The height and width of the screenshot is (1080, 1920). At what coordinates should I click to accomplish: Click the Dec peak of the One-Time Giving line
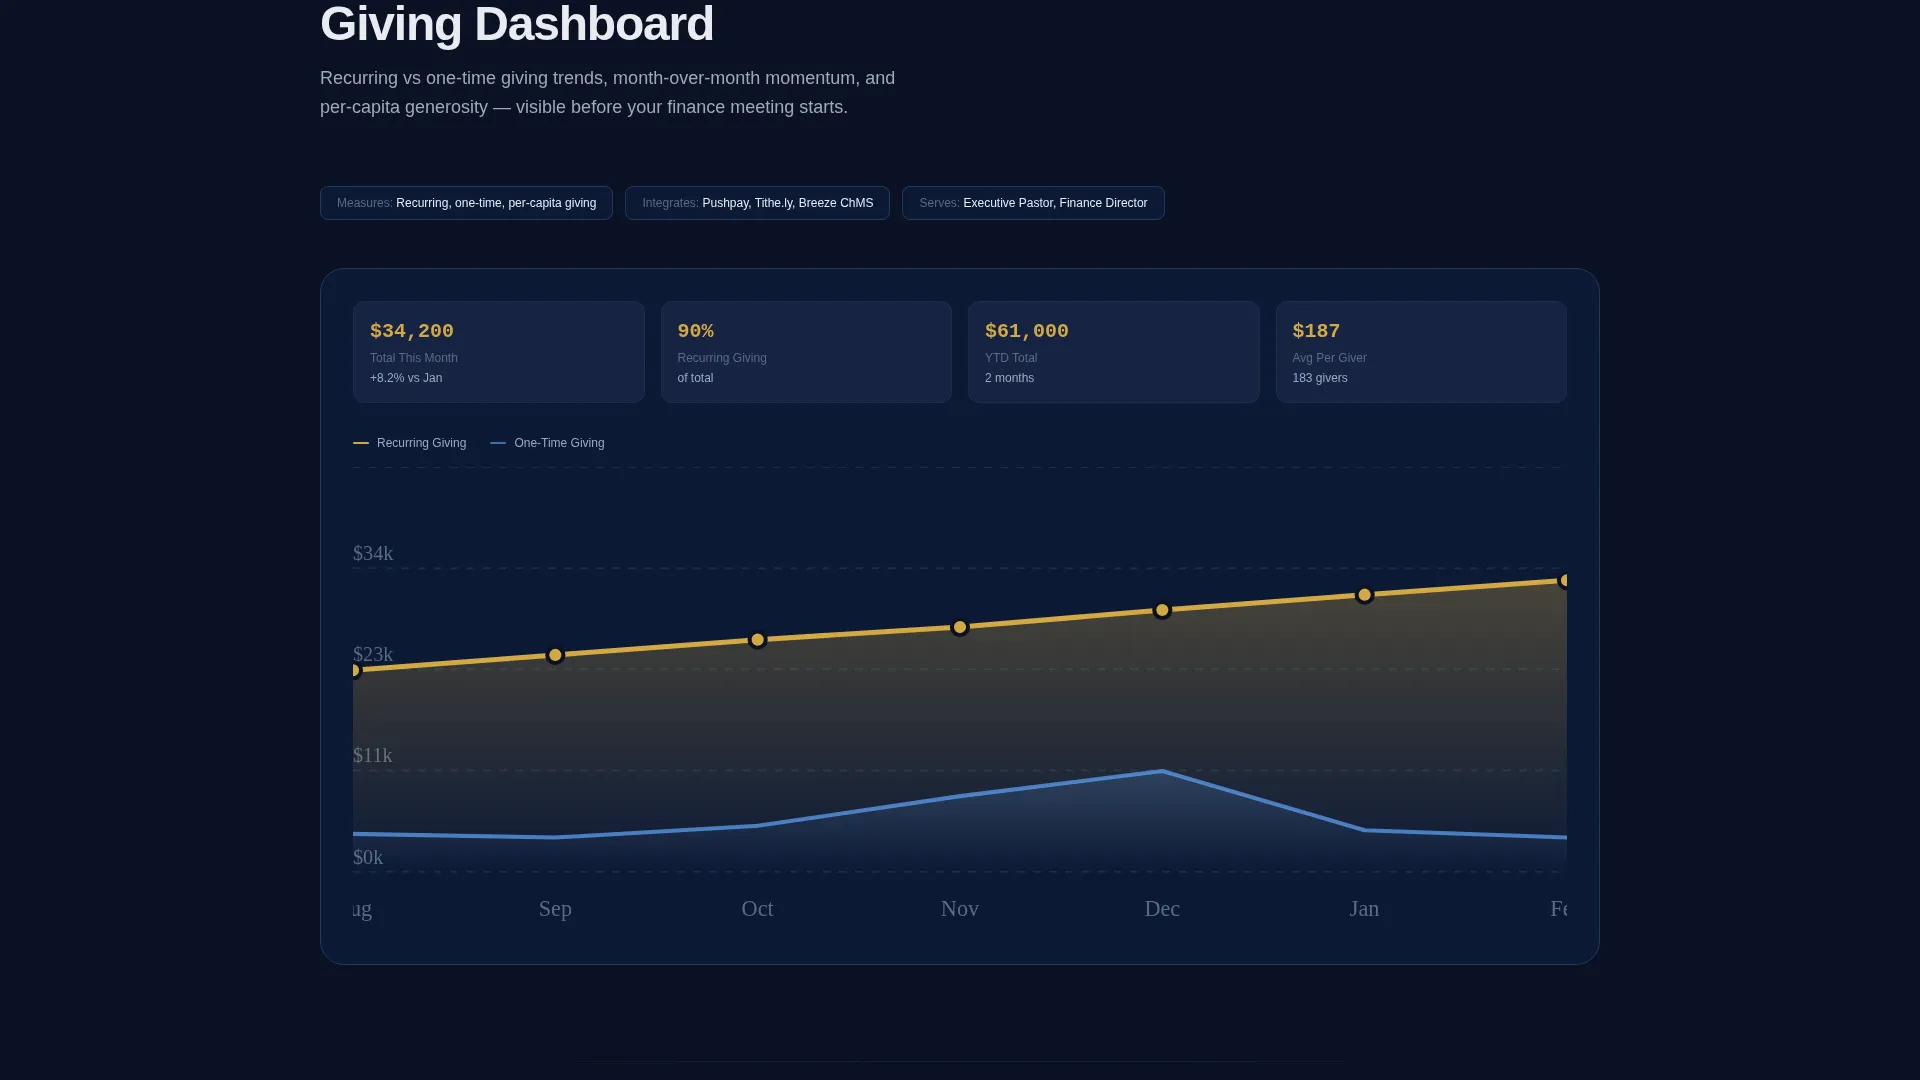(1162, 771)
